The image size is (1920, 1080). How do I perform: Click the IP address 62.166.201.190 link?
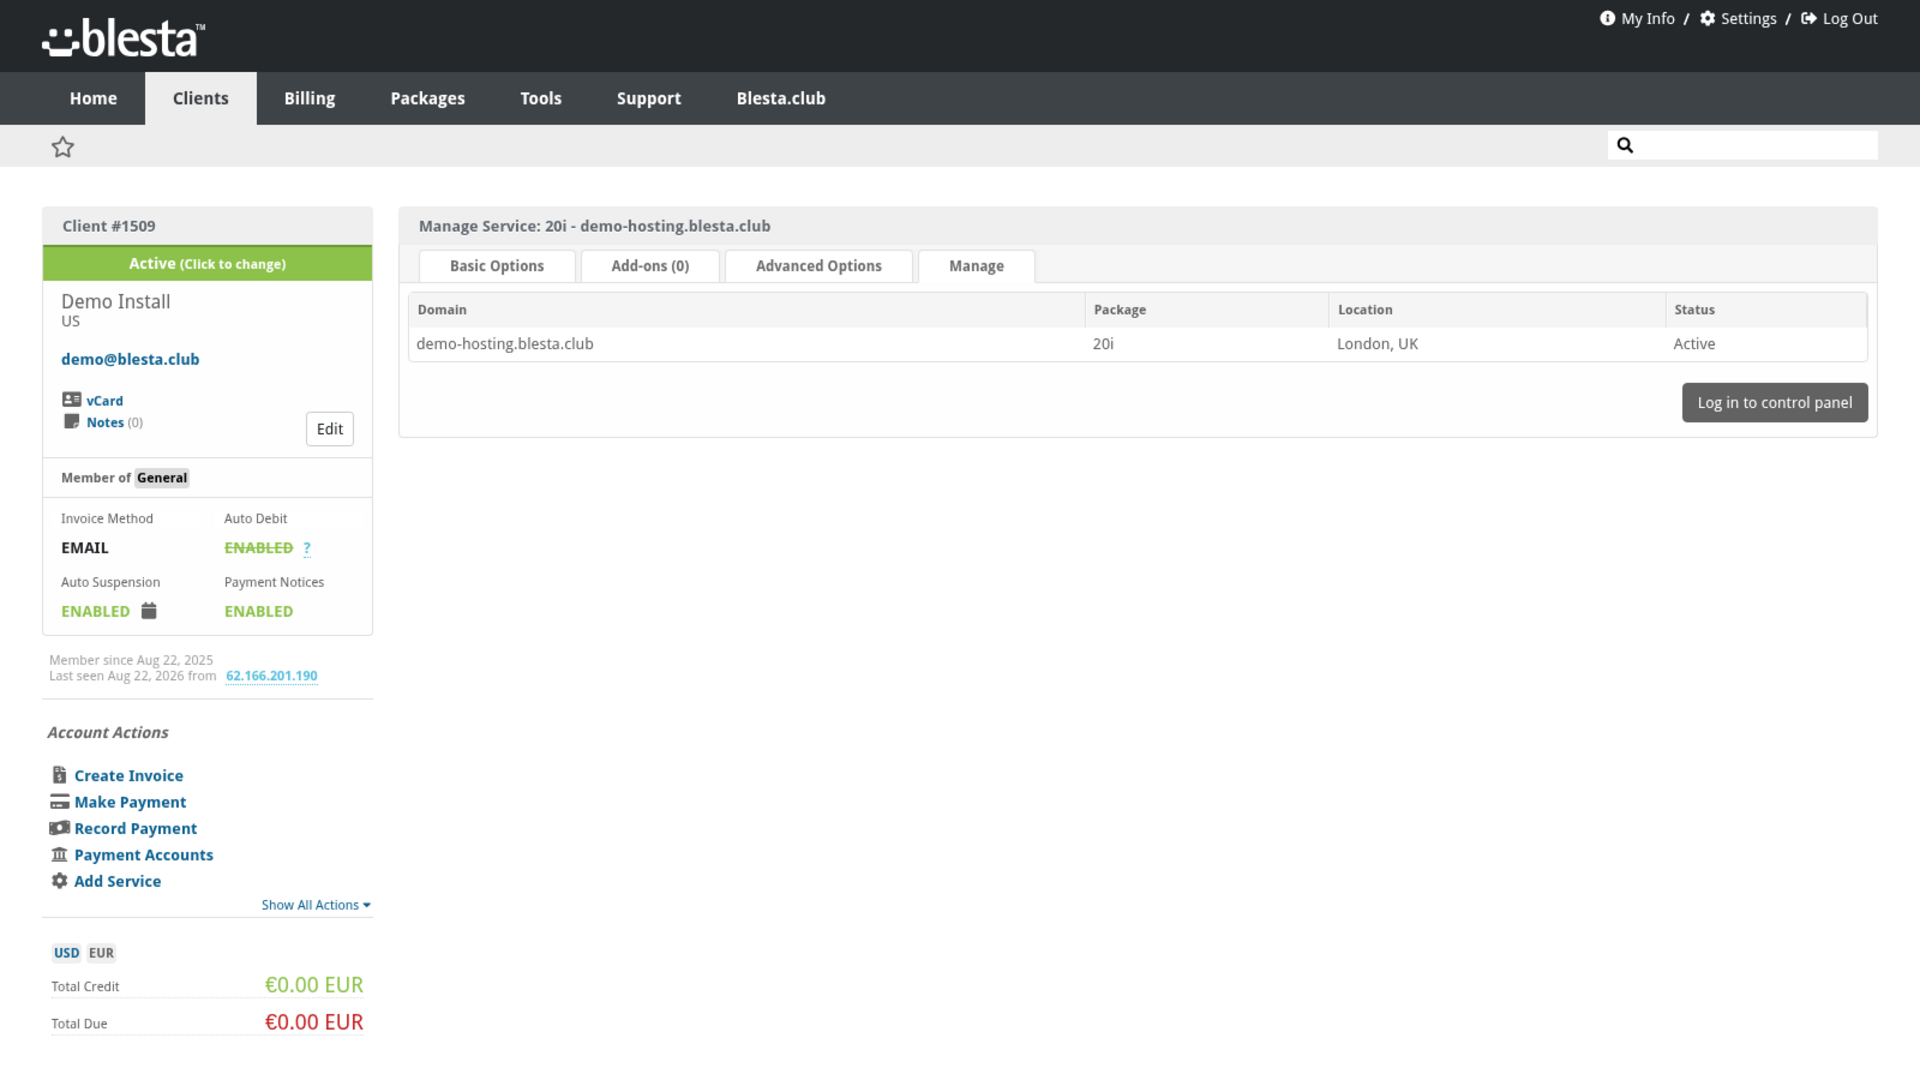tap(271, 676)
